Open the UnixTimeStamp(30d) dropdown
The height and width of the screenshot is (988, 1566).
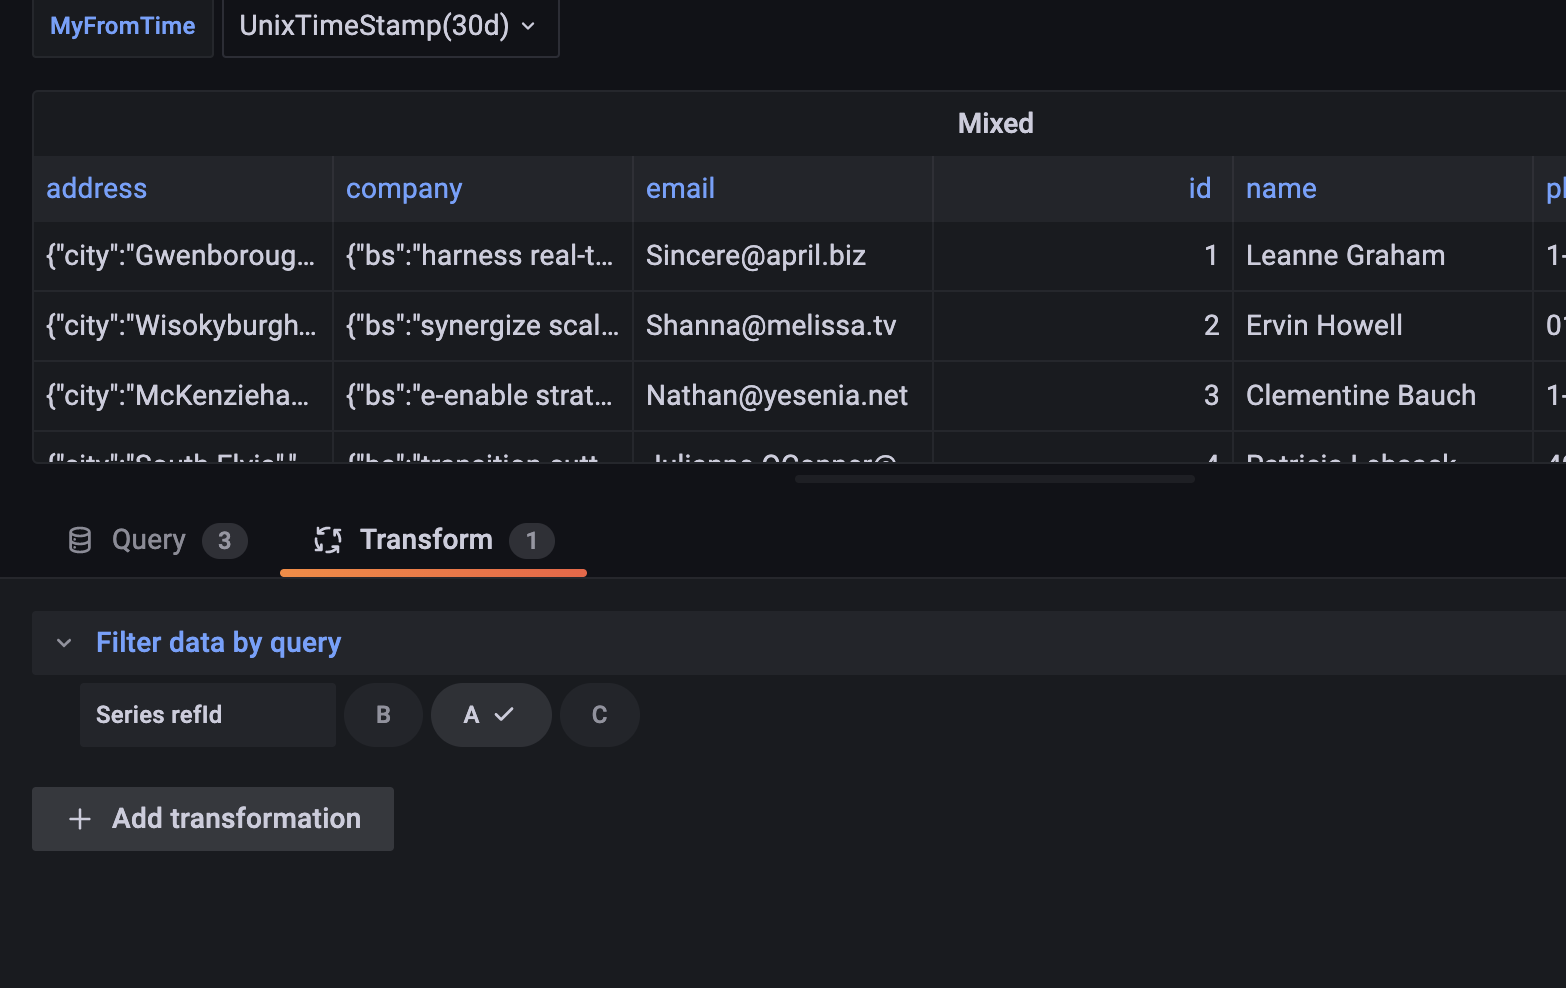pos(390,26)
